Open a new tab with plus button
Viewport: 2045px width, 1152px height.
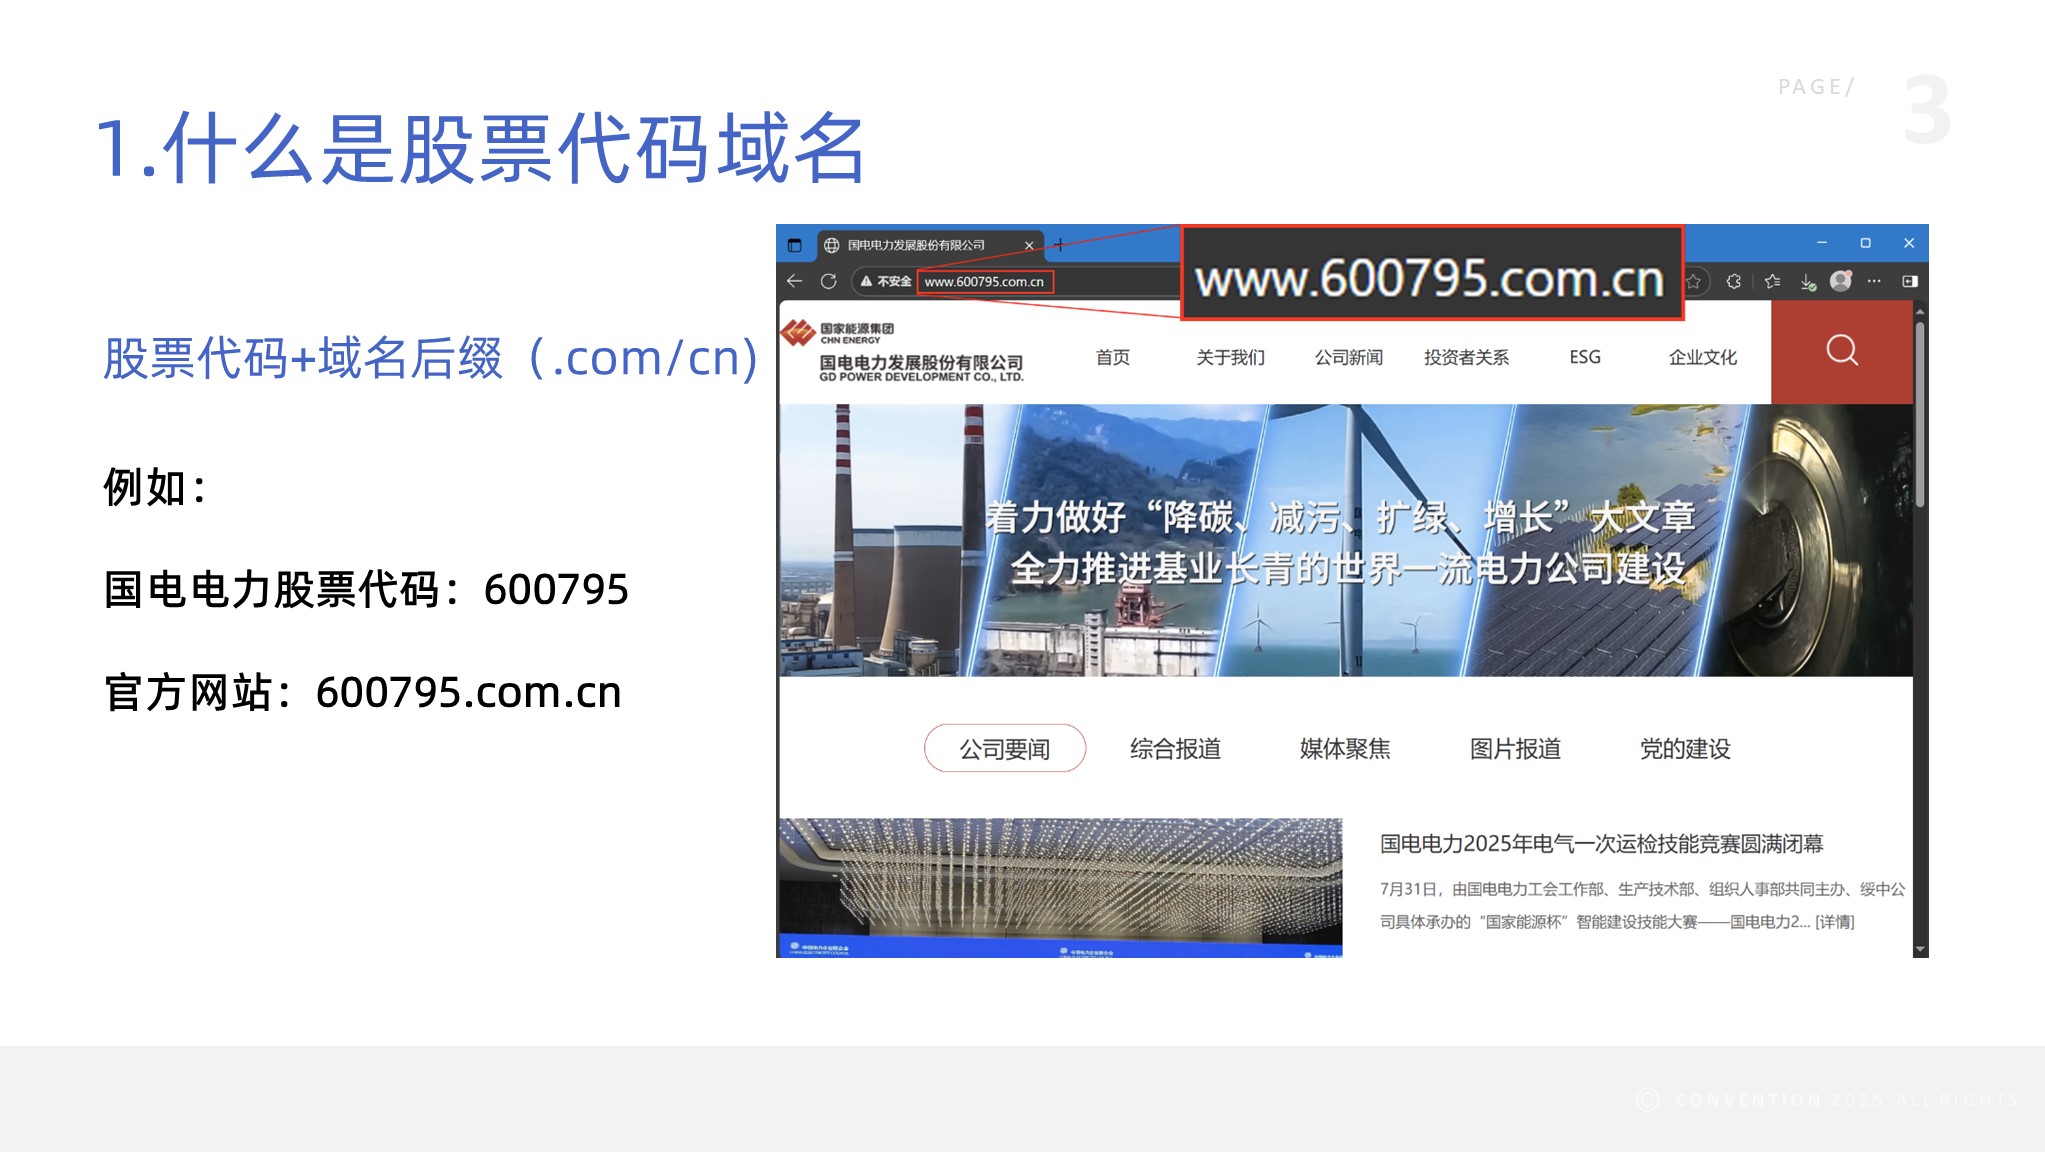click(x=1059, y=245)
